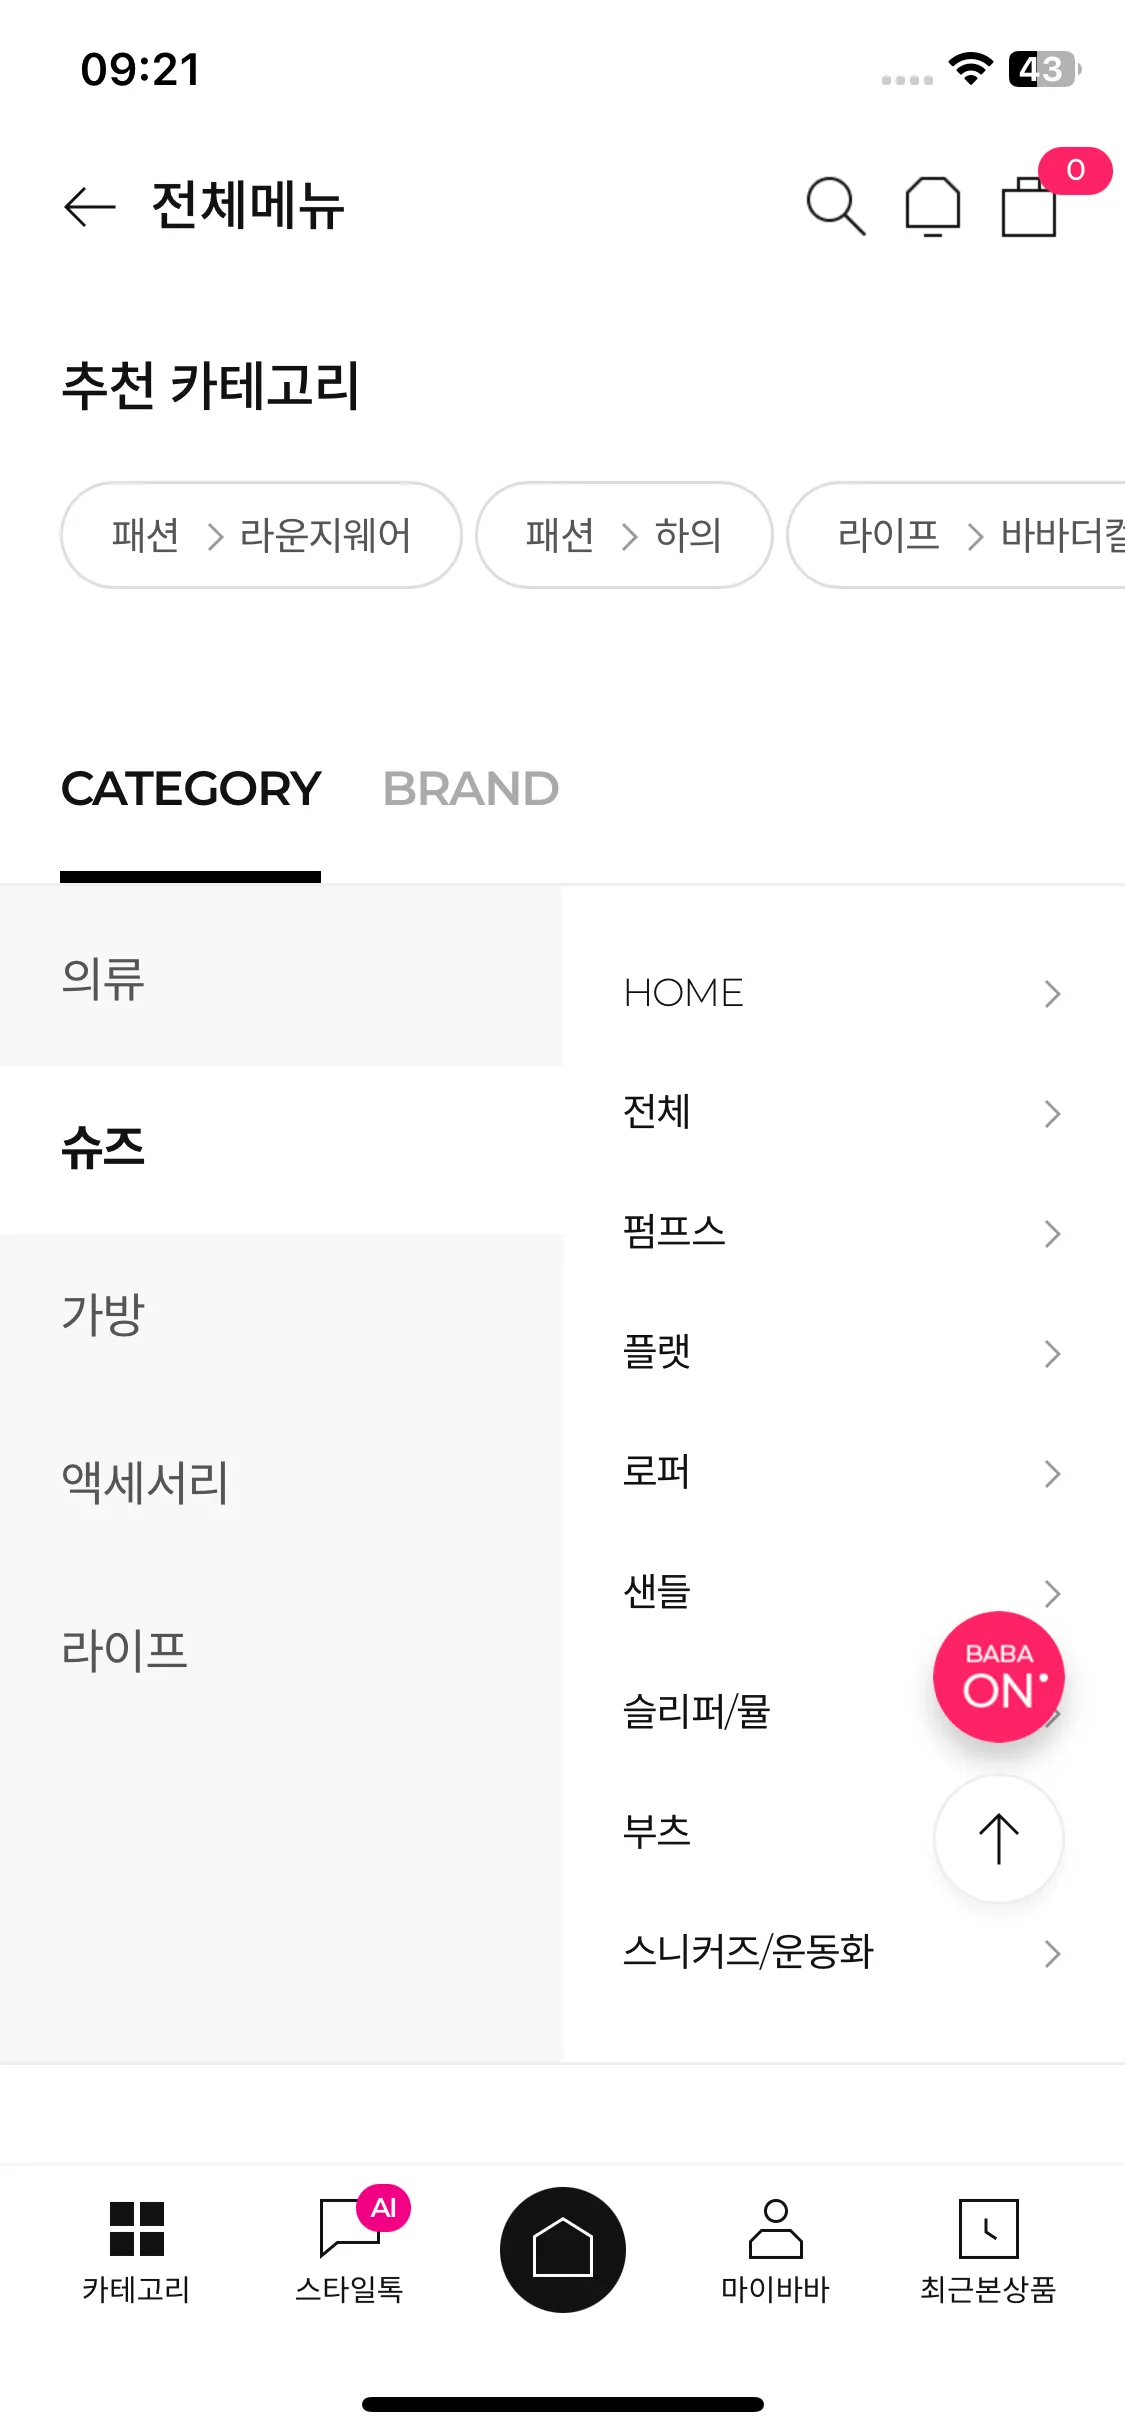Open the shopping bag cart
This screenshot has width=1125, height=2436.
tap(1030, 205)
